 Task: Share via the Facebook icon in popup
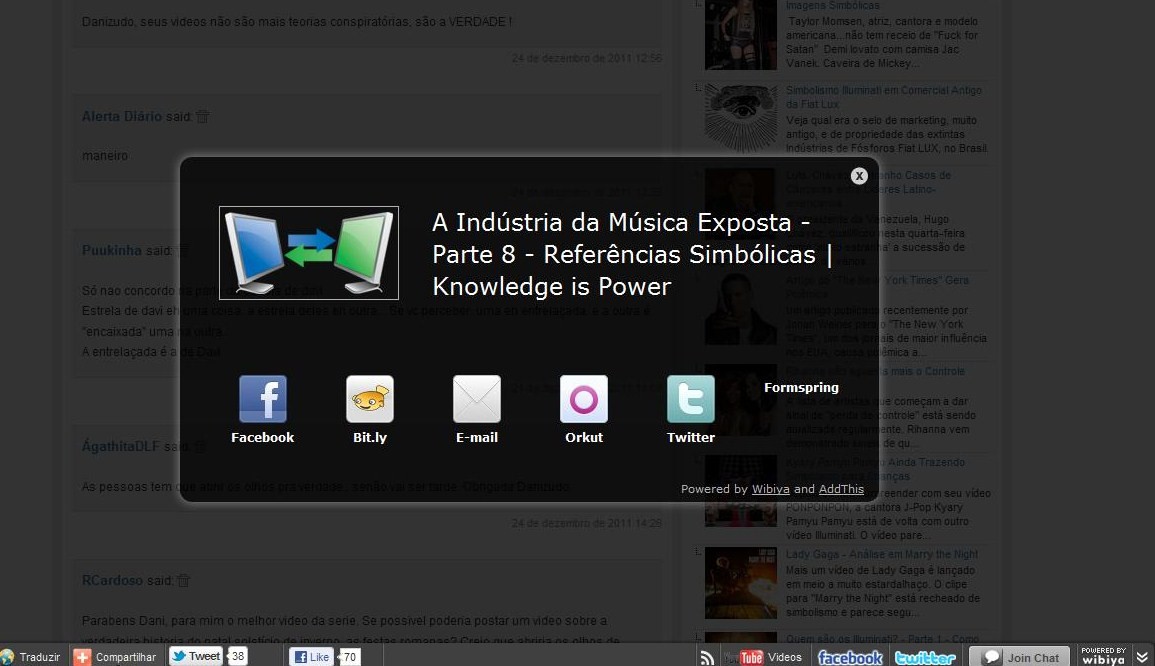(x=263, y=399)
